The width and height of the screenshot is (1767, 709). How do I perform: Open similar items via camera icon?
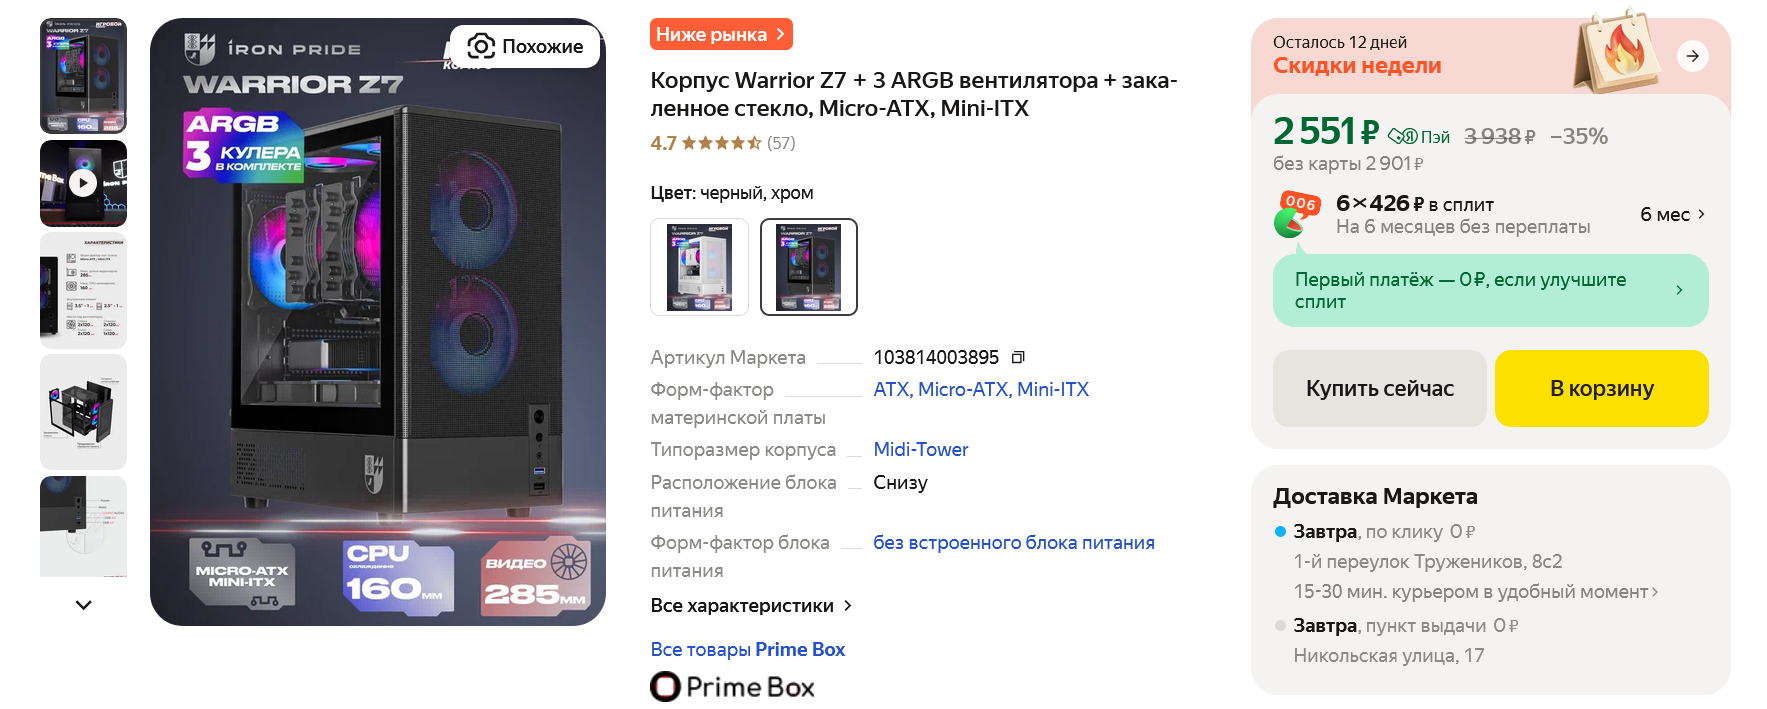pos(525,46)
